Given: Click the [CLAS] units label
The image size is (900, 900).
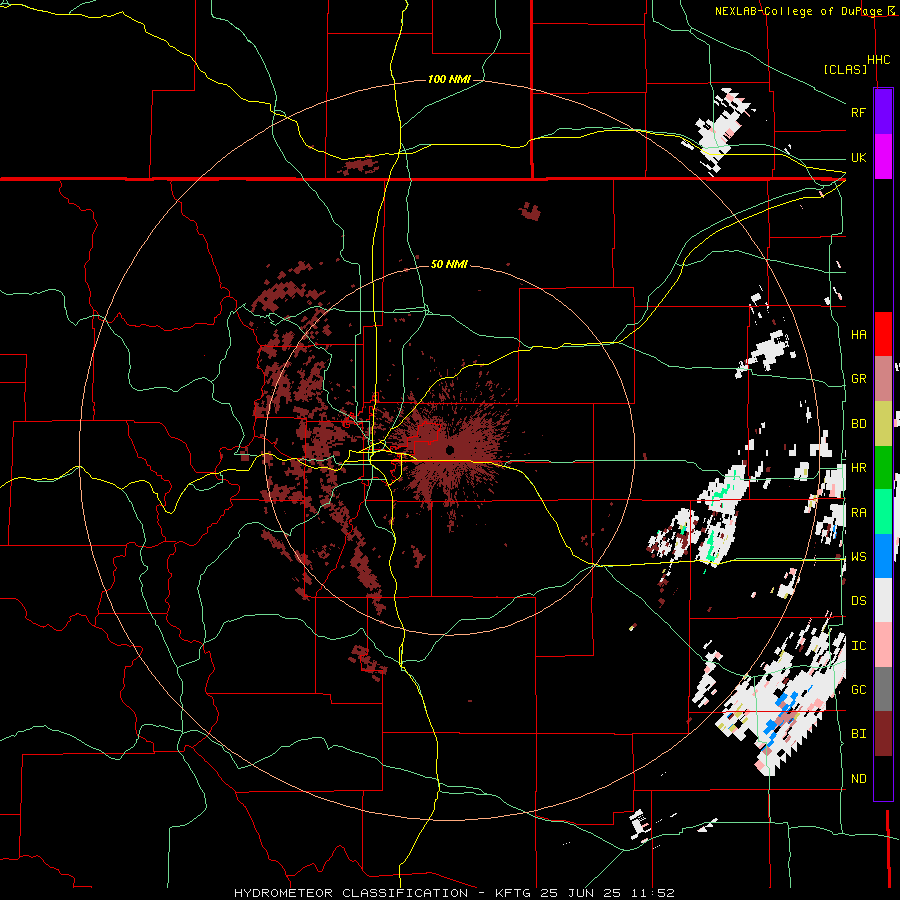Looking at the screenshot, I should pyautogui.click(x=845, y=69).
